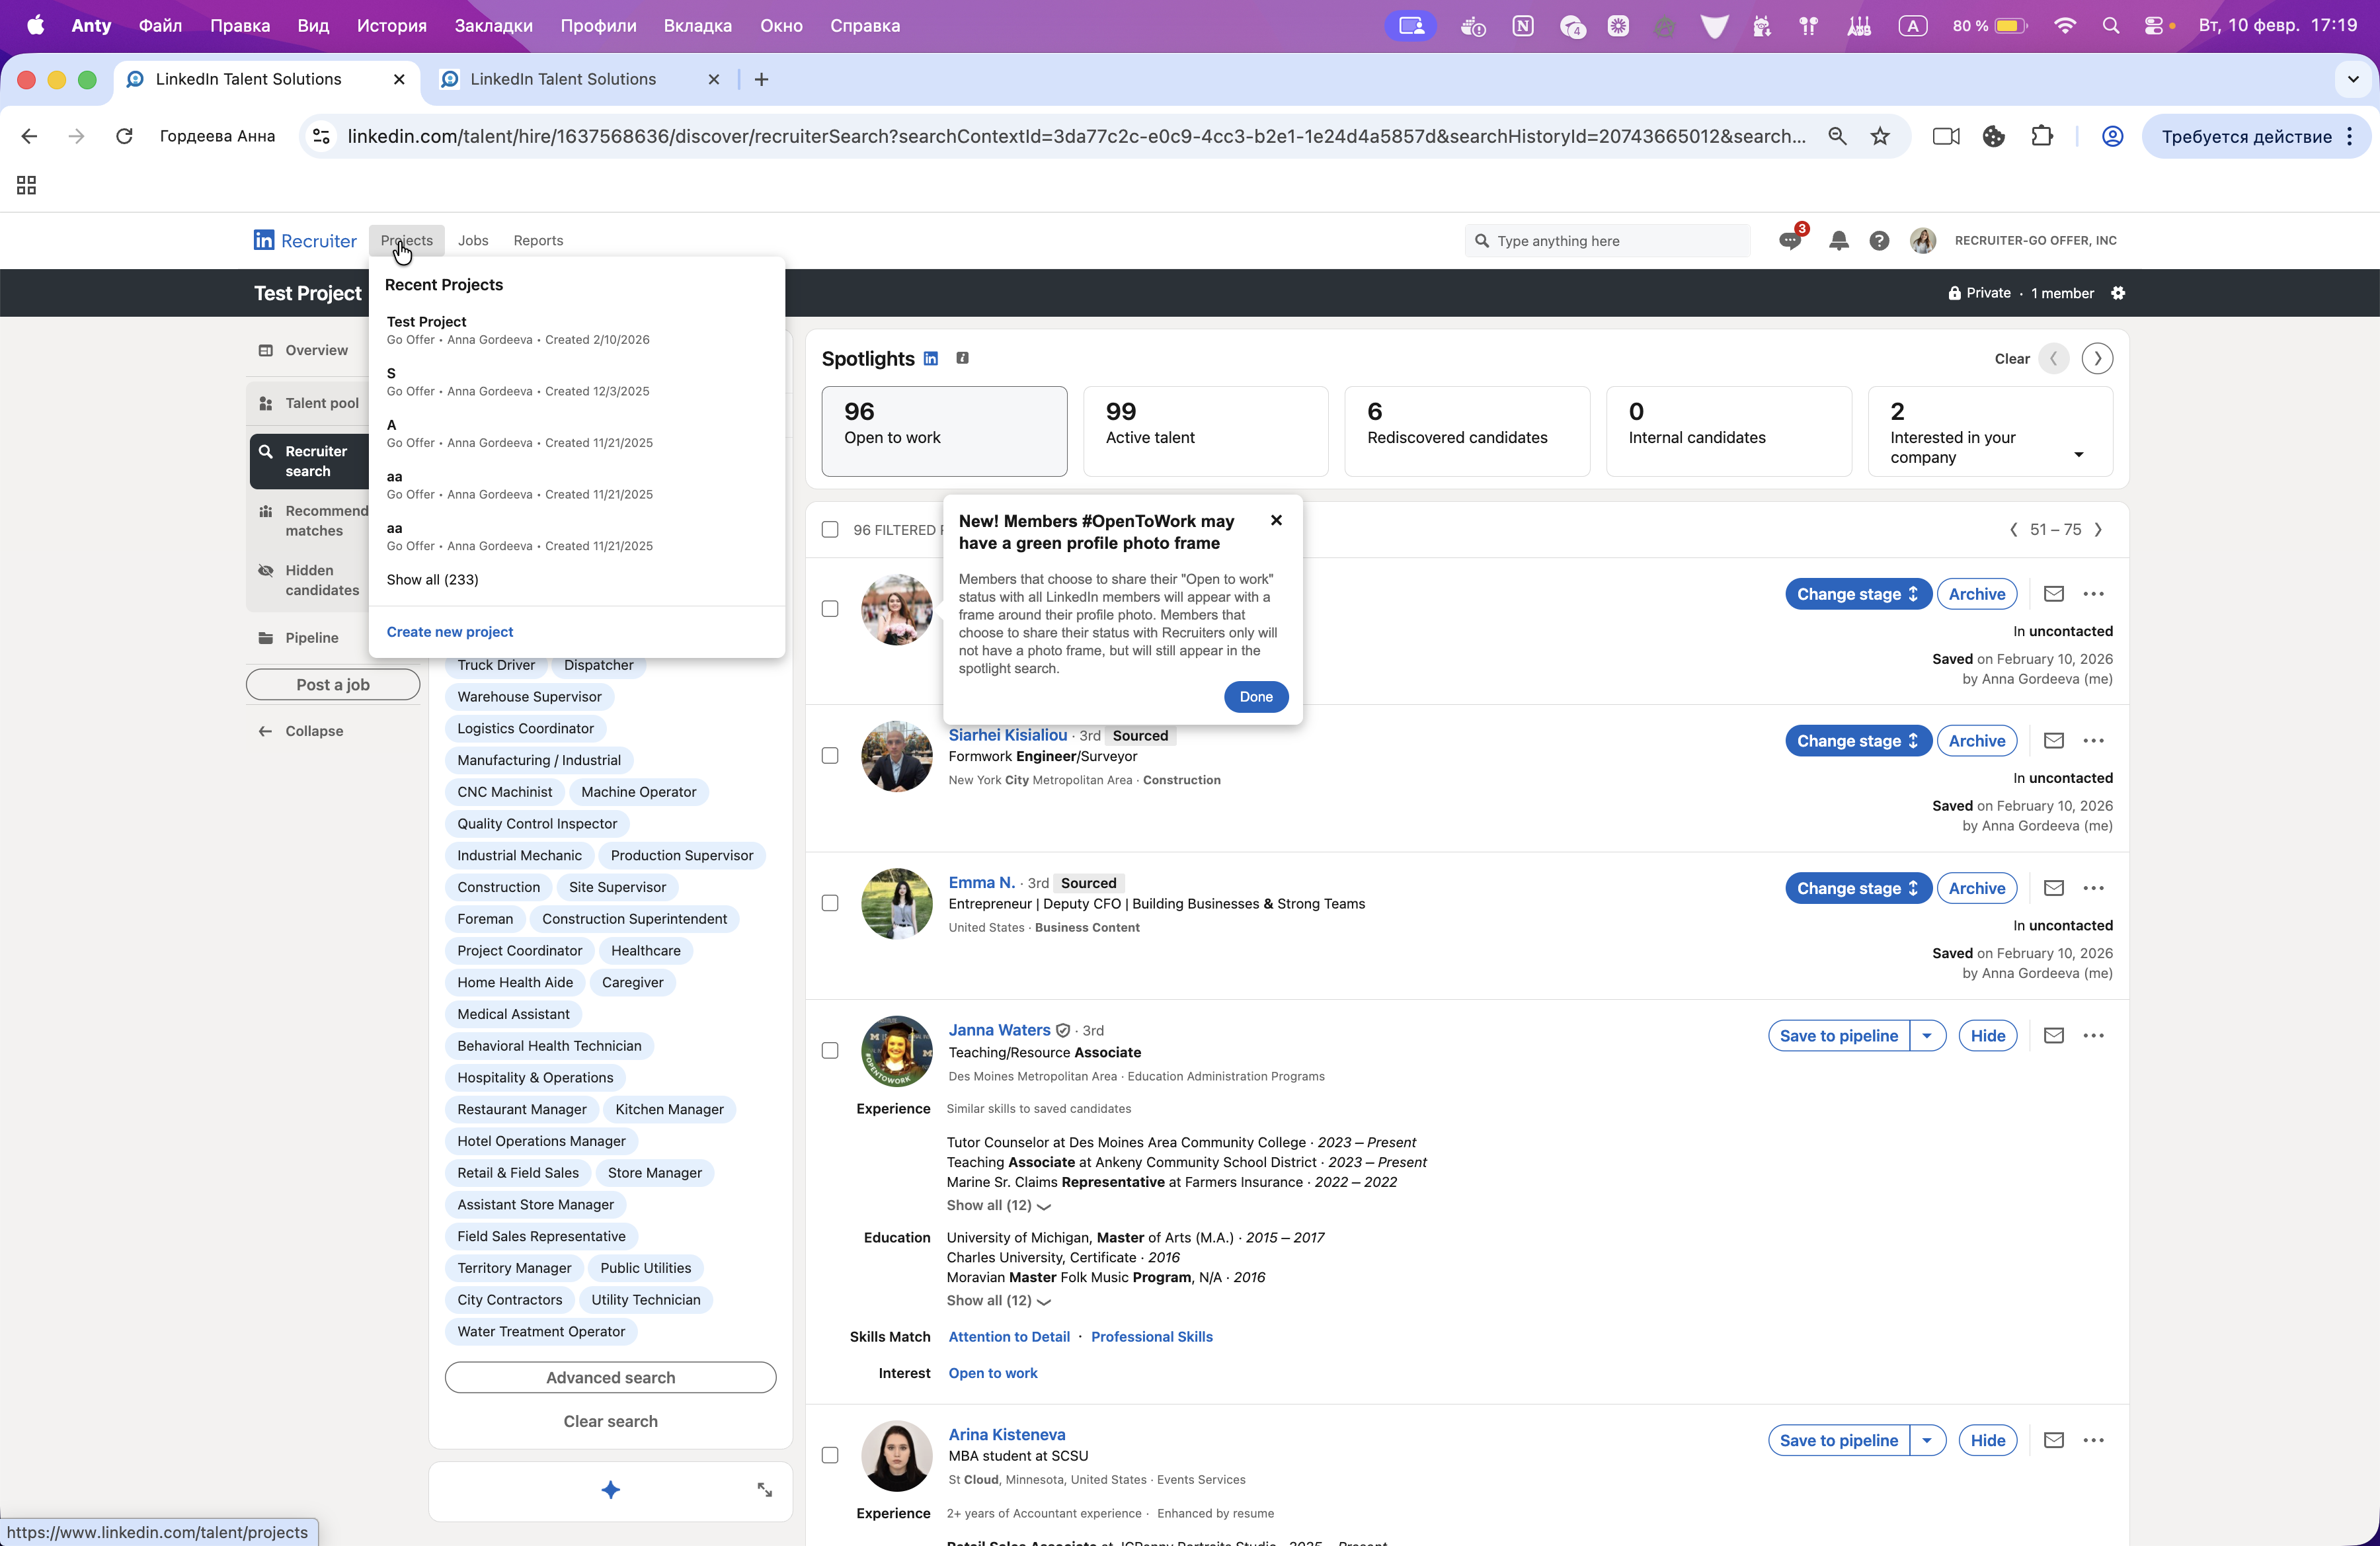Viewport: 2380px width, 1546px height.
Task: Open project settings gear icon
Action: 2118,293
